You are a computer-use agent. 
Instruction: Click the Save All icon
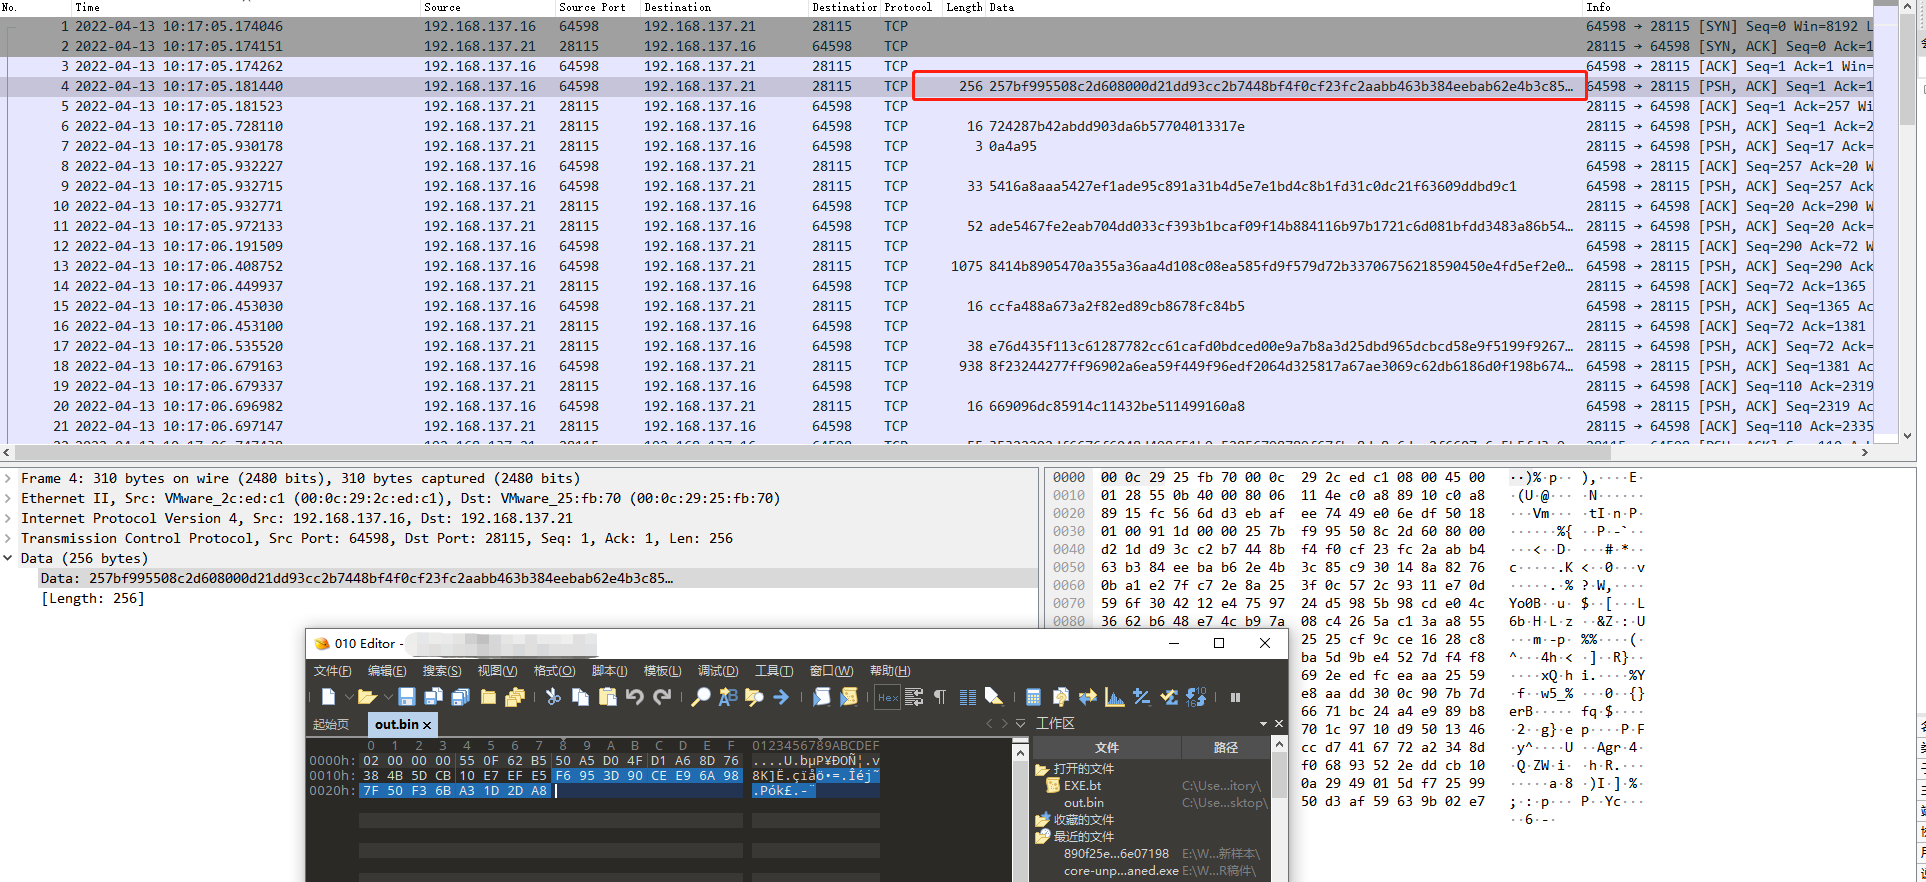point(460,697)
